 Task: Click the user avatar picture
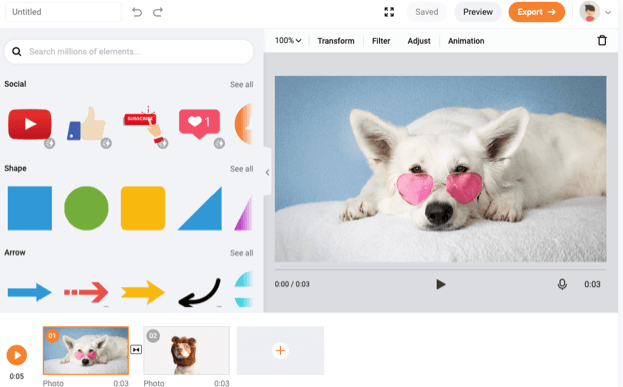pyautogui.click(x=590, y=12)
